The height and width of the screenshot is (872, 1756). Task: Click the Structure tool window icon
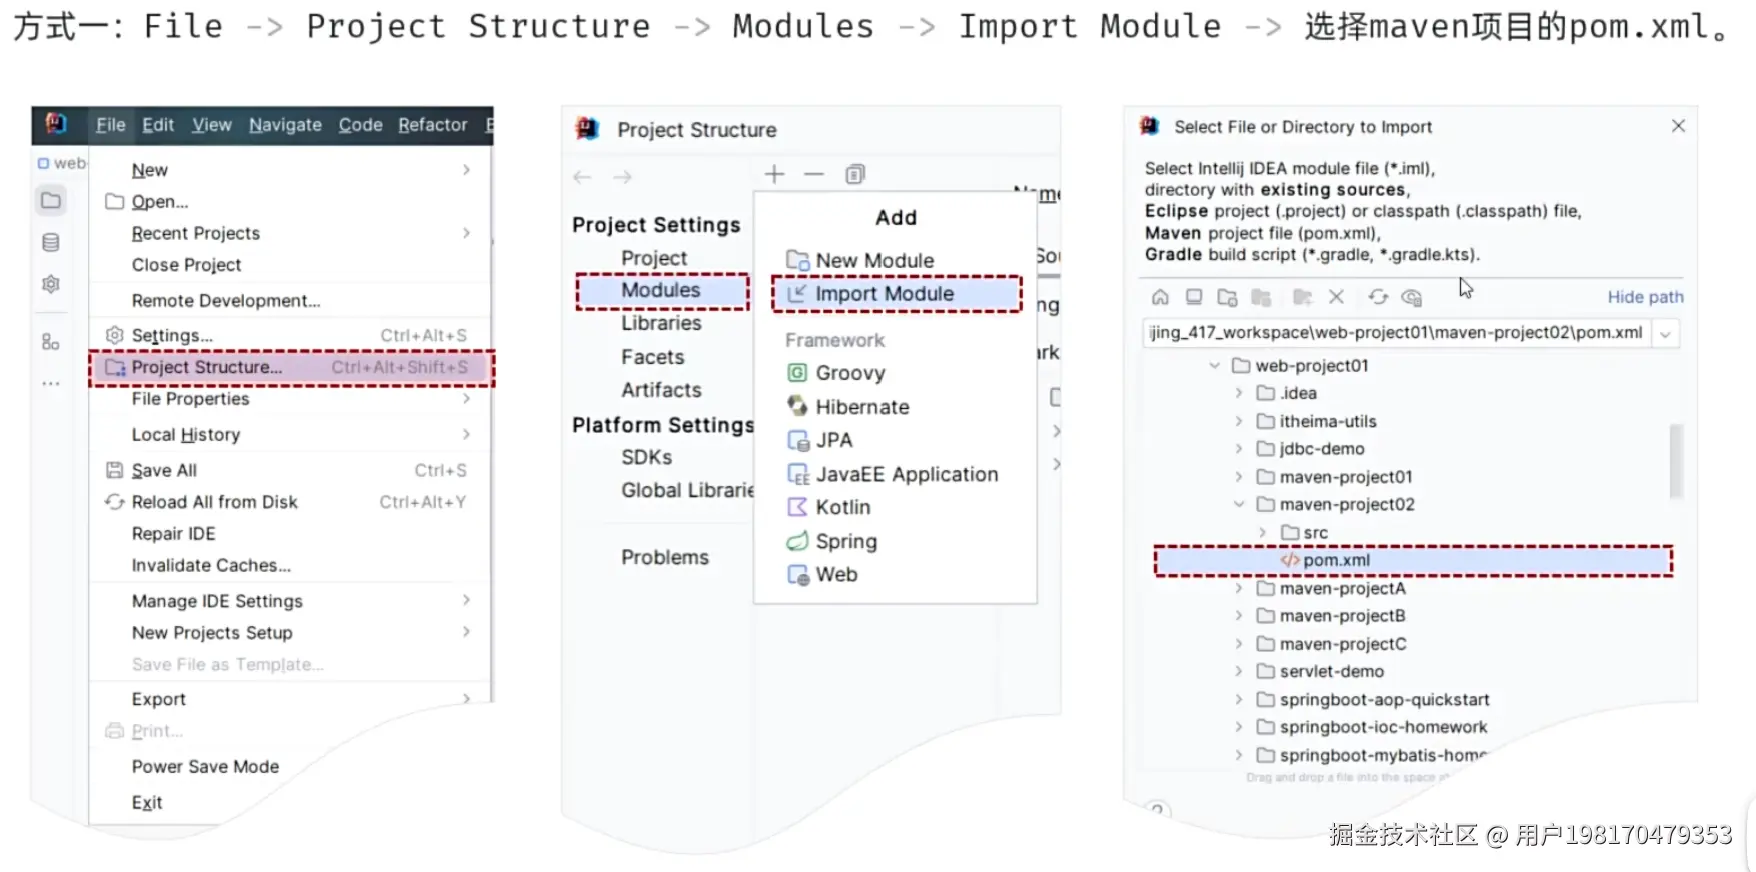[51, 342]
